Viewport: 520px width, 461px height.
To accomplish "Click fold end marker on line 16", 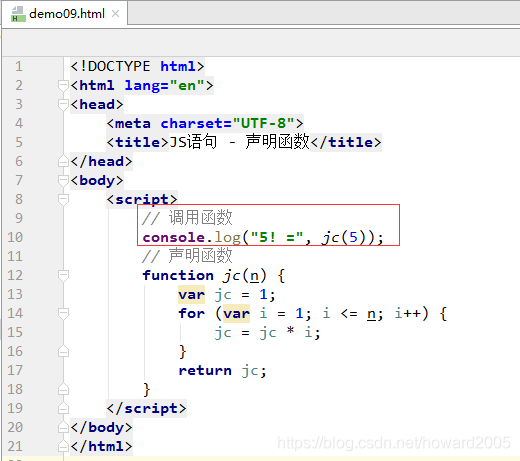I will [x=63, y=351].
